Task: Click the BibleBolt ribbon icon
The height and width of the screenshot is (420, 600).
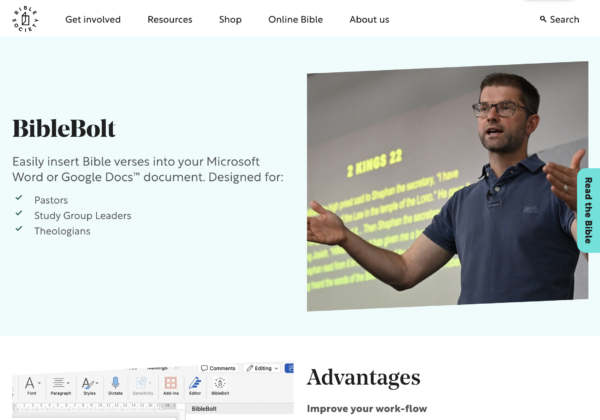Action: [220, 383]
